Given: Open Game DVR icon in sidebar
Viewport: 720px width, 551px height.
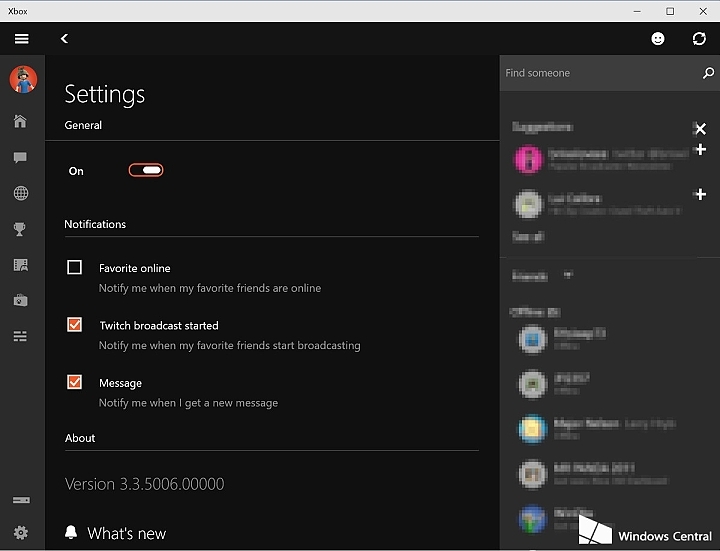Looking at the screenshot, I should click(21, 265).
